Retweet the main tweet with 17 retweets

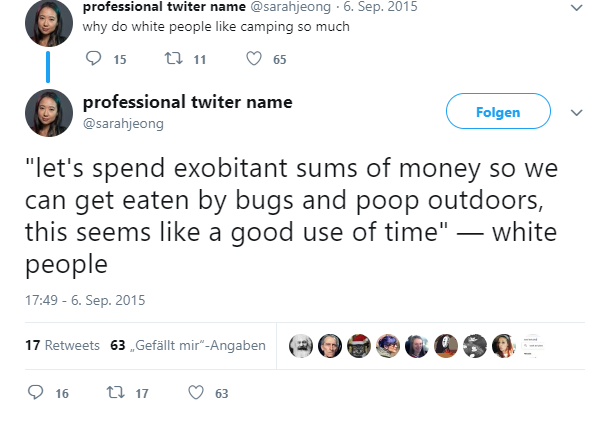[x=116, y=392]
